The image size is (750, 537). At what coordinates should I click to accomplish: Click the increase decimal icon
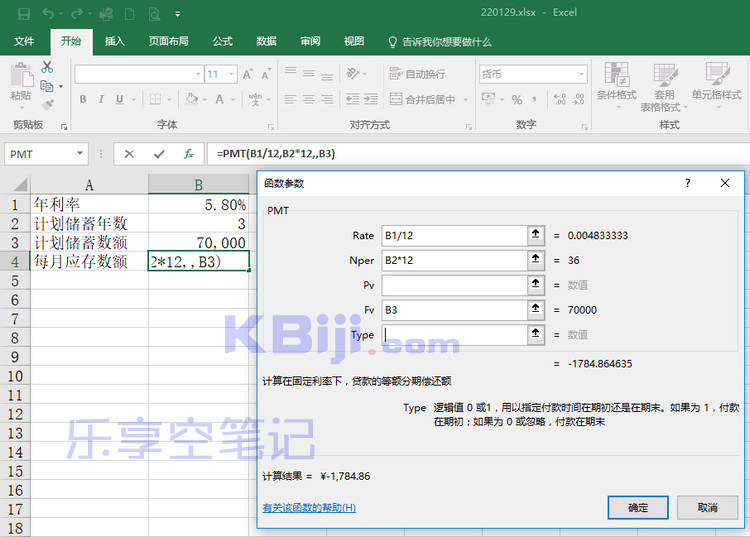(560, 99)
